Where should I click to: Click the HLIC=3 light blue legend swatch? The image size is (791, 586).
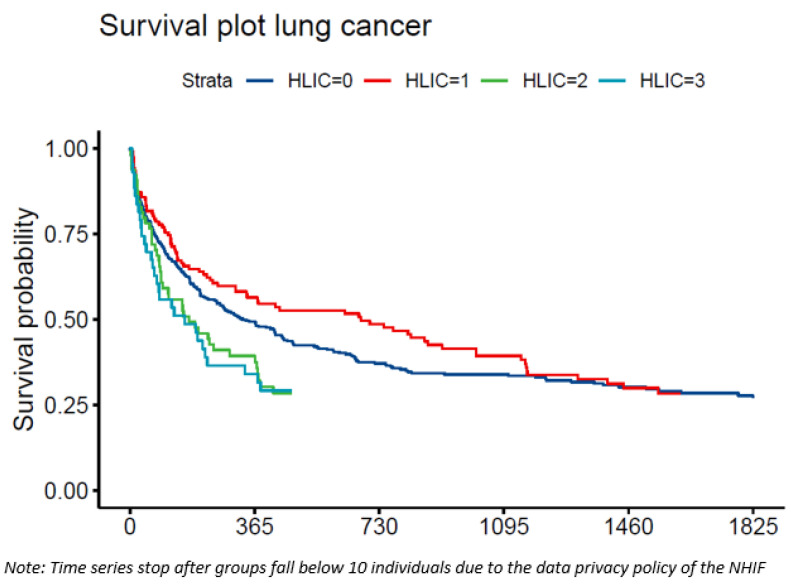tap(612, 81)
